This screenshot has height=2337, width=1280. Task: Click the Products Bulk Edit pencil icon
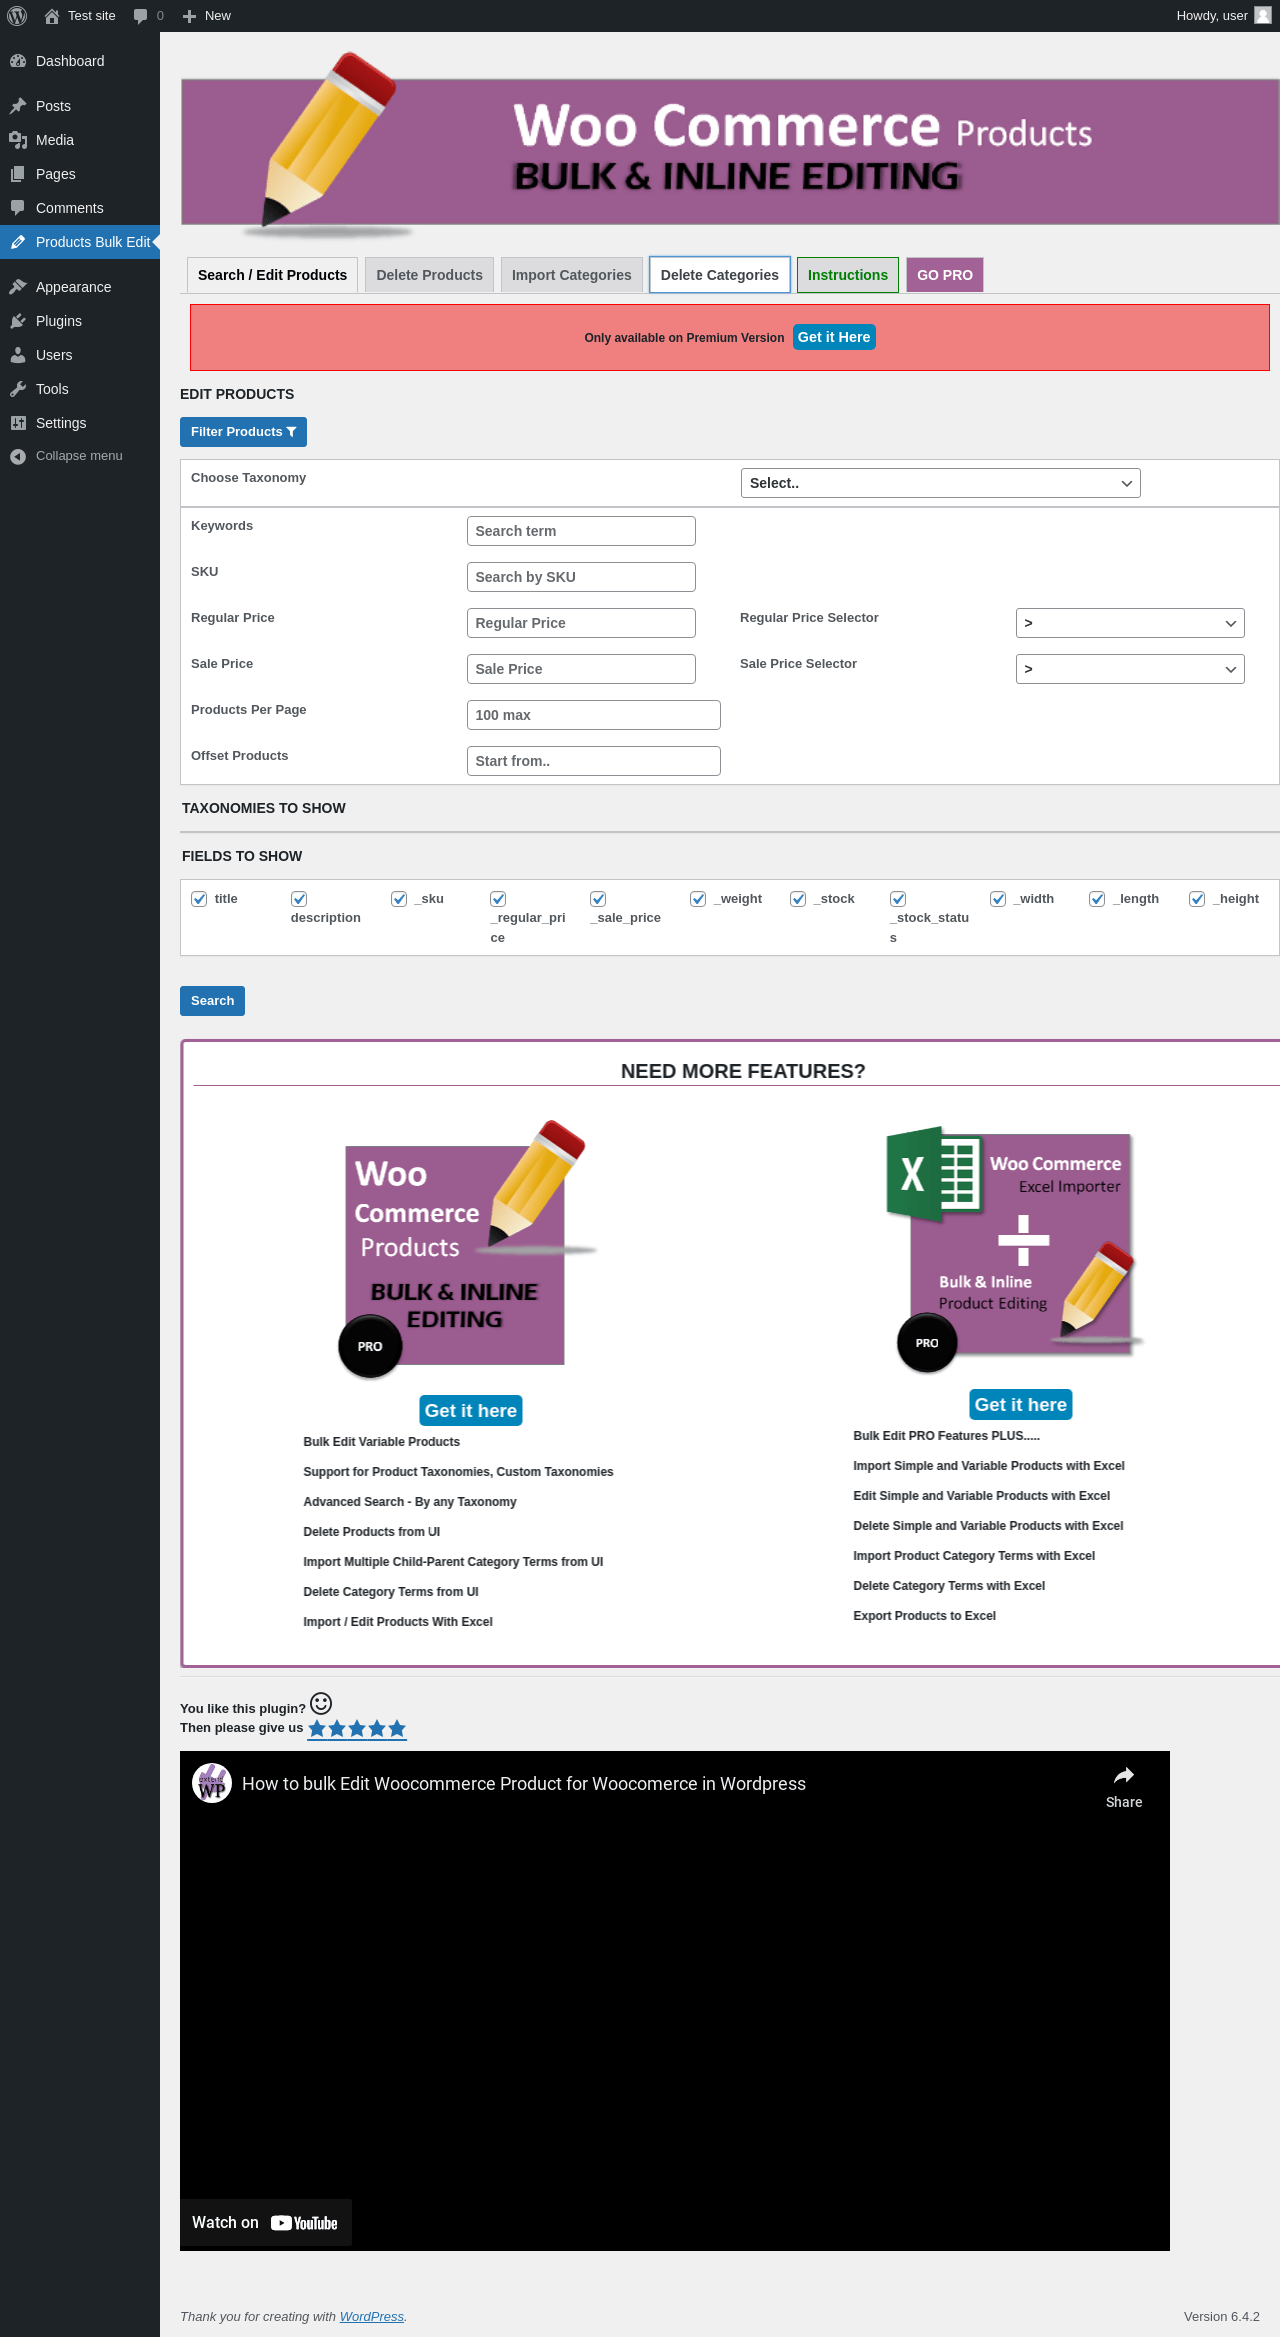(18, 242)
